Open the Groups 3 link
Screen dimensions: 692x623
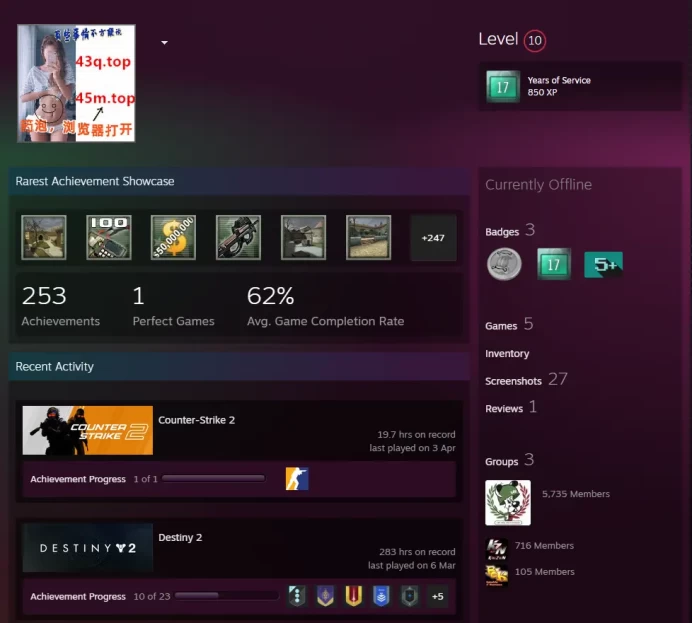pyautogui.click(x=509, y=461)
